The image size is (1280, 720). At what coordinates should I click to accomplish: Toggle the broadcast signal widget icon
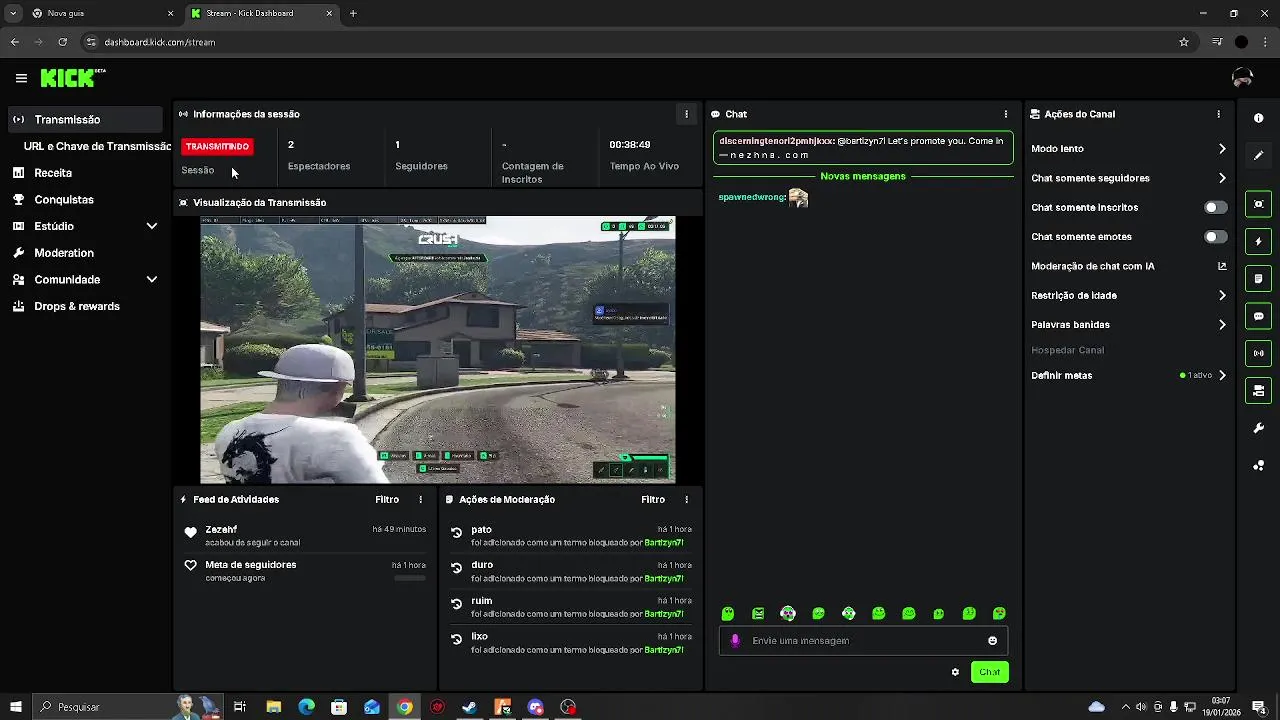(1258, 353)
